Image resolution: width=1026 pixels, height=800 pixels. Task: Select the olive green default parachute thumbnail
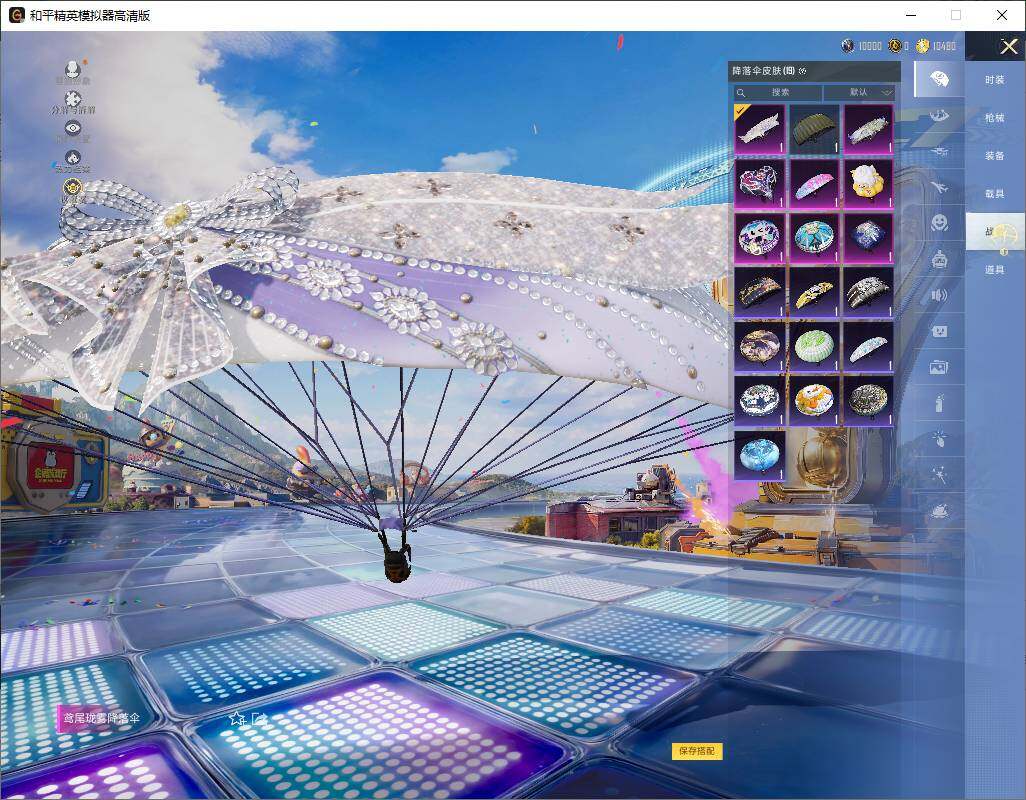pos(813,129)
